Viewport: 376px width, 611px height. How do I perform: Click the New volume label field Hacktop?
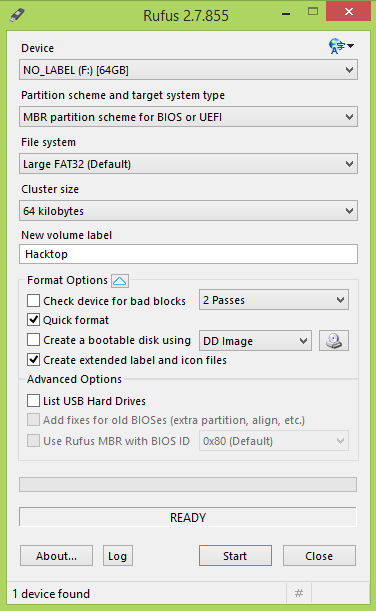point(188,254)
